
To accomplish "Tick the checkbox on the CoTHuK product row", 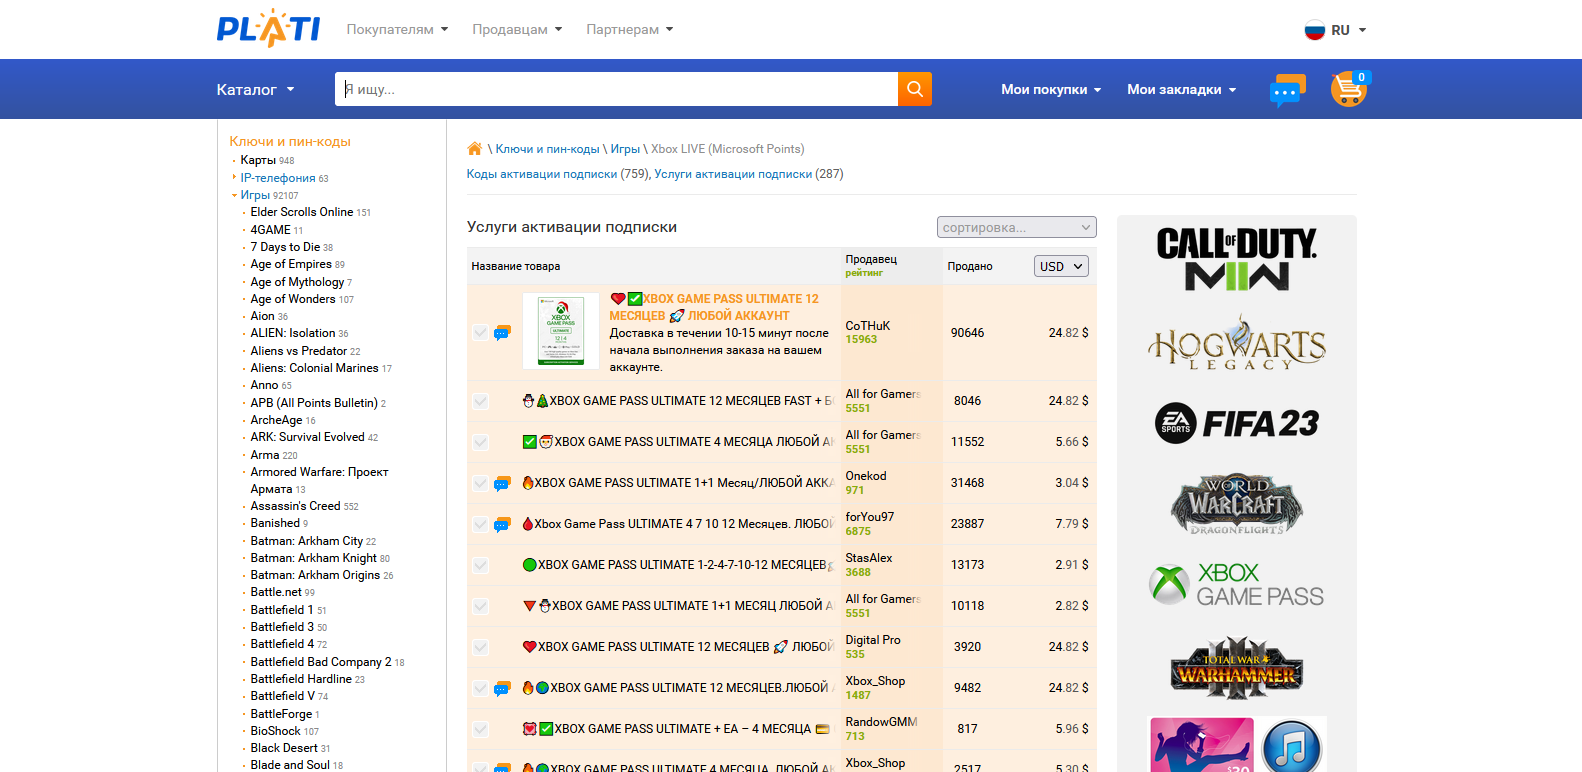I will [x=481, y=333].
